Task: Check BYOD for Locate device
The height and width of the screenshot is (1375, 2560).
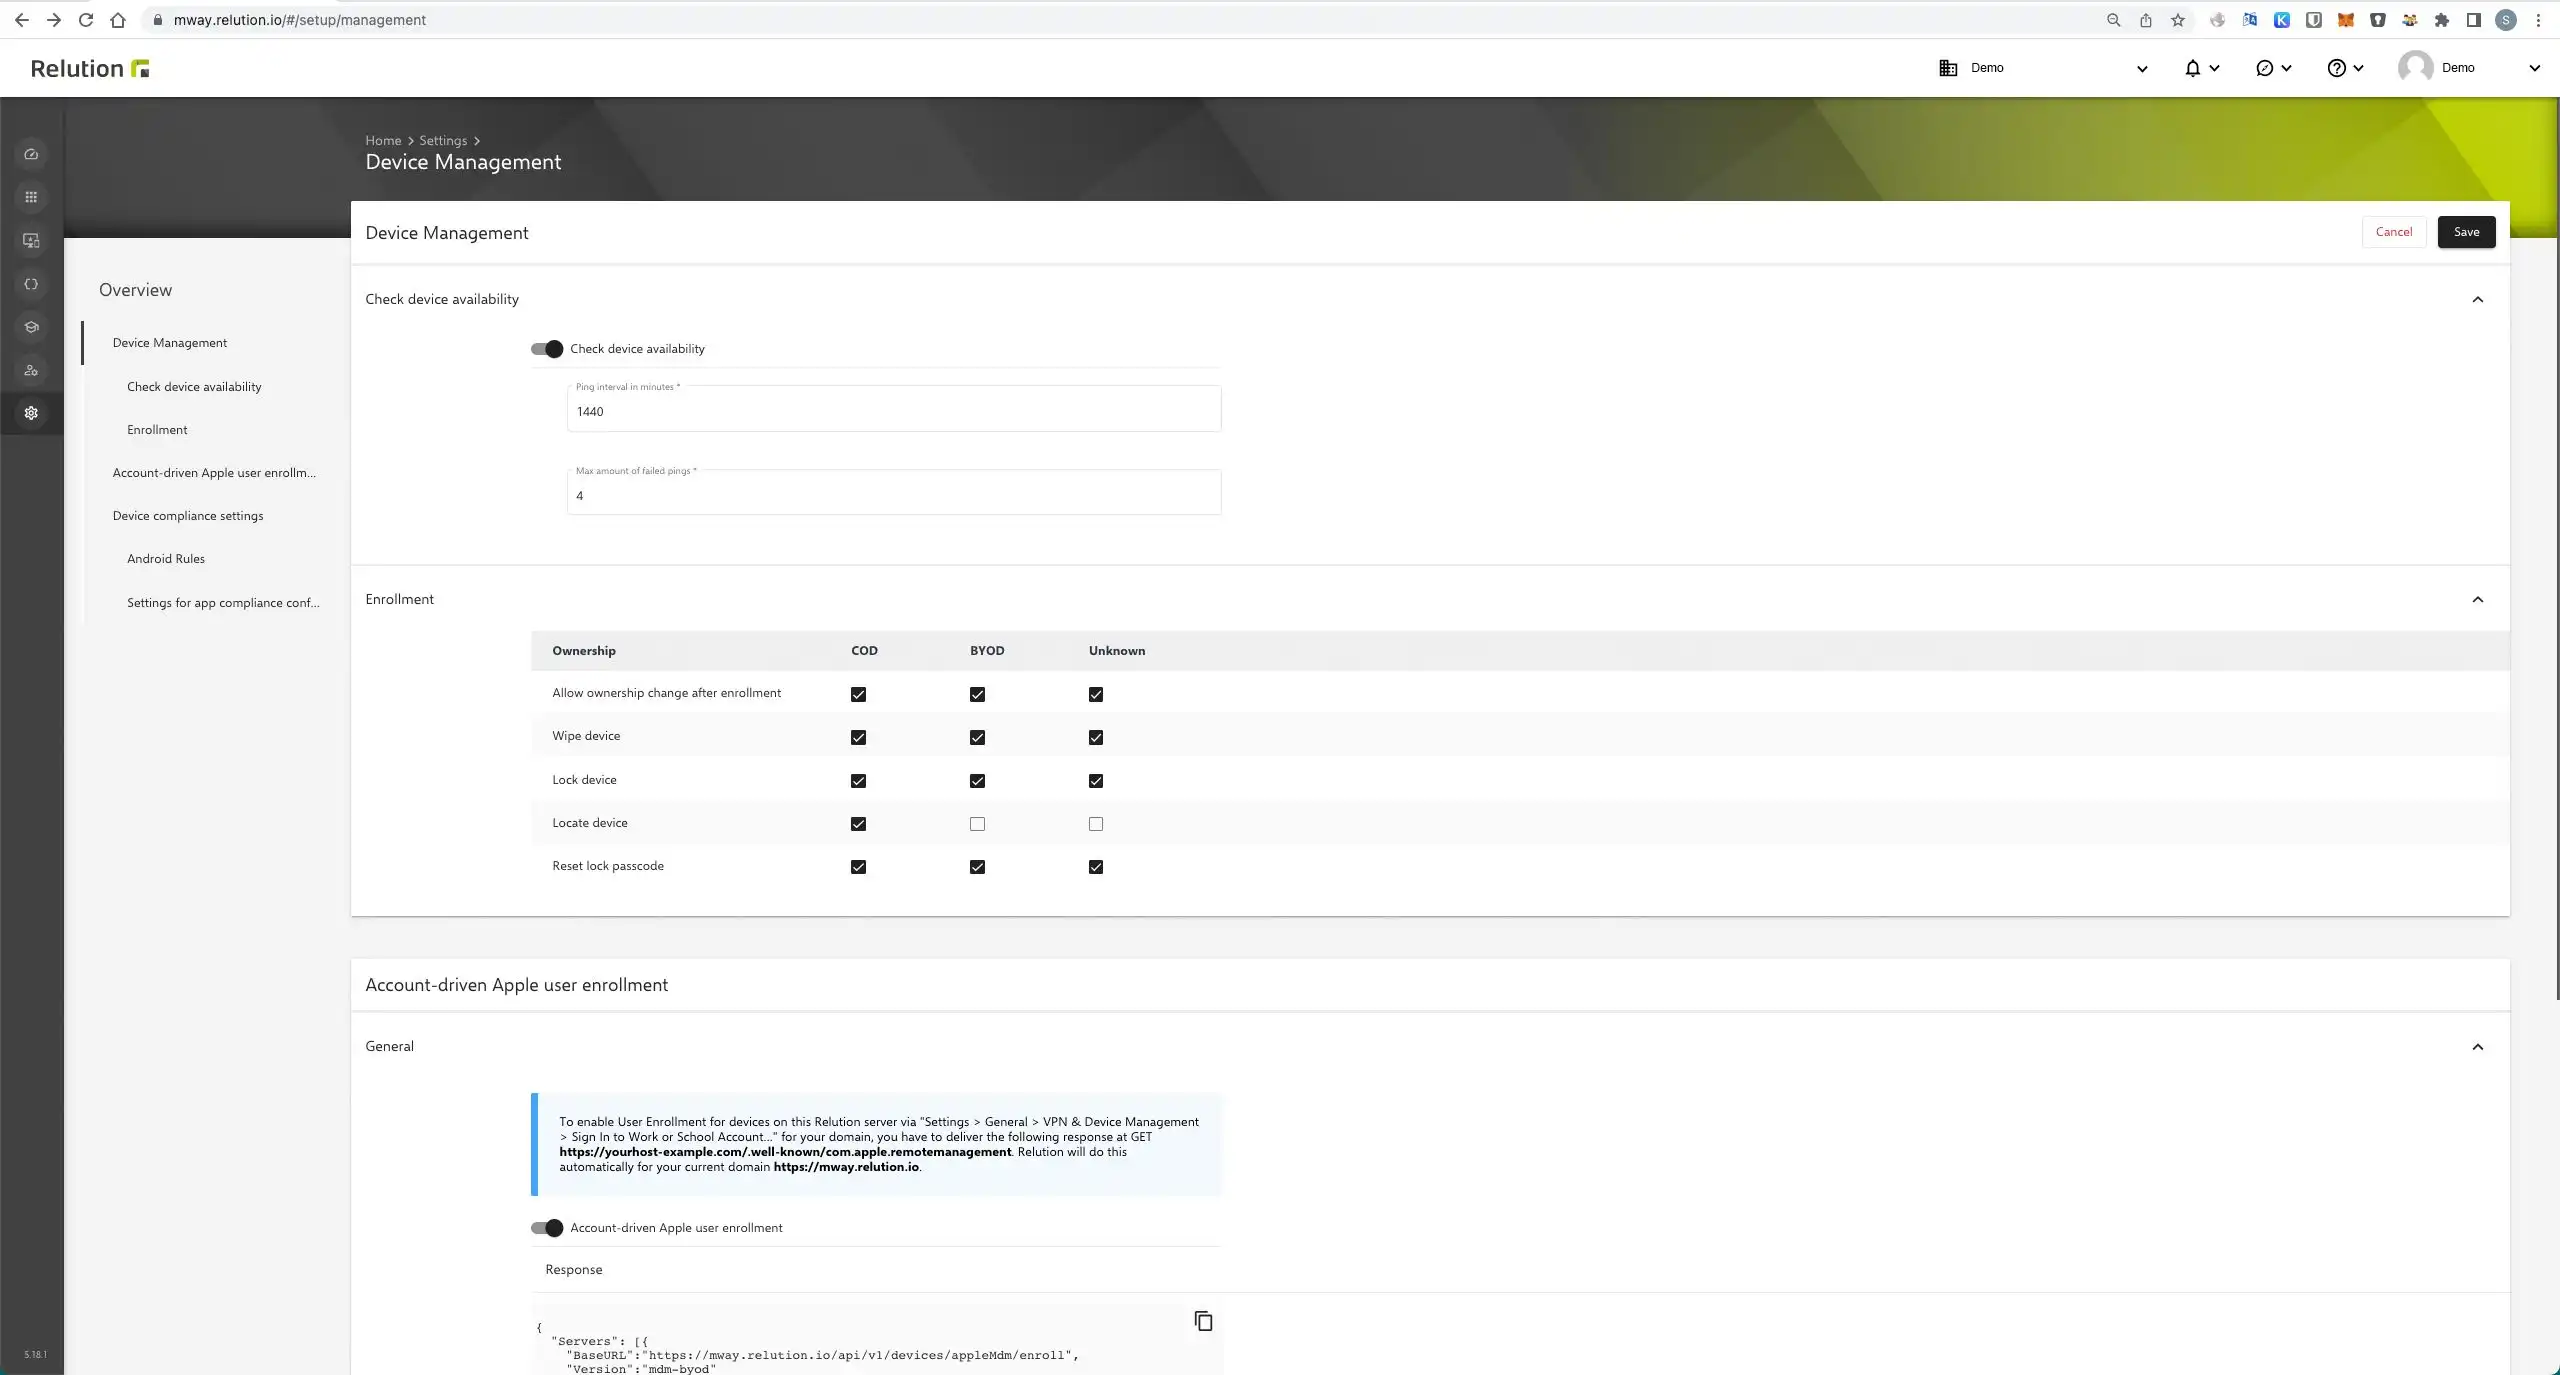Action: coord(977,824)
